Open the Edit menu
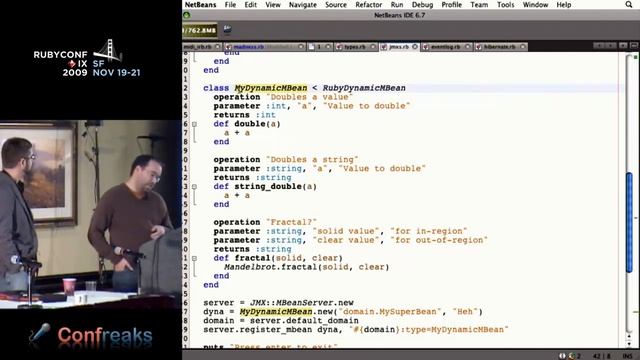 coord(250,5)
